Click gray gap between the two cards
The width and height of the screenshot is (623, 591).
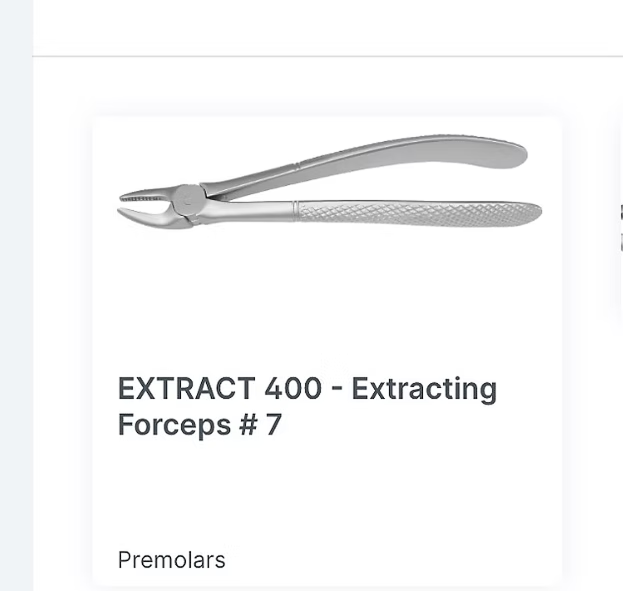(x=586, y=300)
